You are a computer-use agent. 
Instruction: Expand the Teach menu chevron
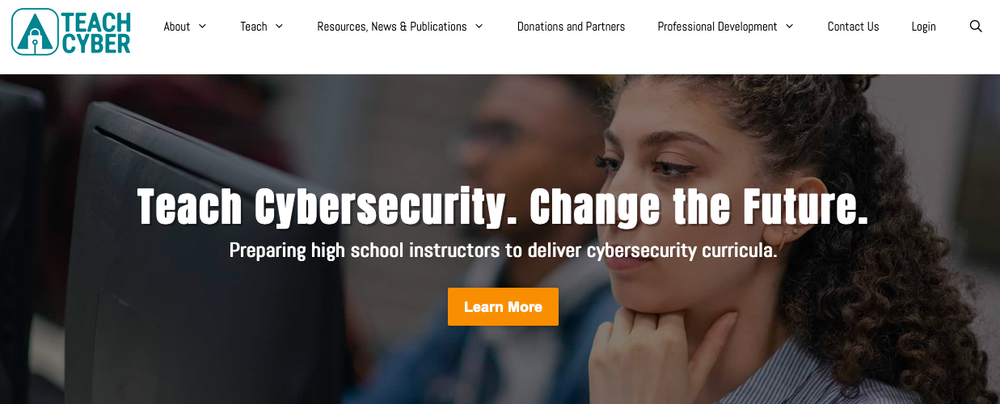pyautogui.click(x=279, y=26)
